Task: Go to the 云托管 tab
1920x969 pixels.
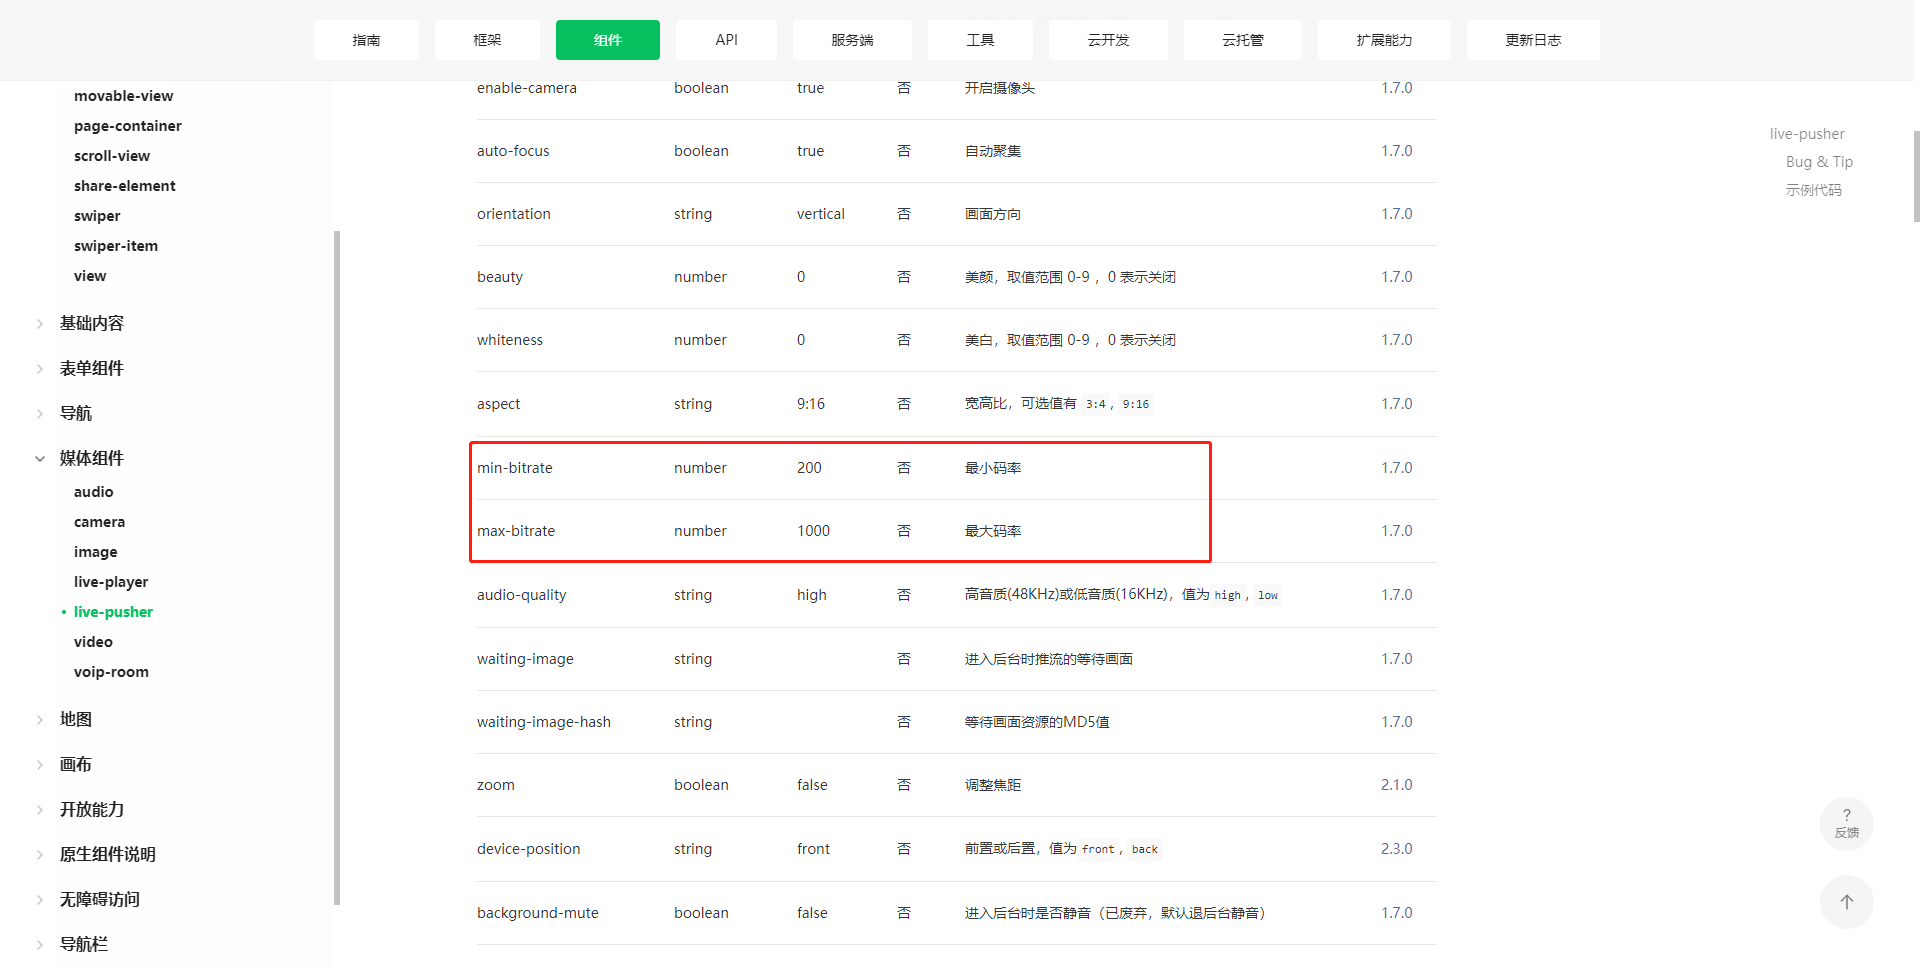Action: pos(1243,40)
